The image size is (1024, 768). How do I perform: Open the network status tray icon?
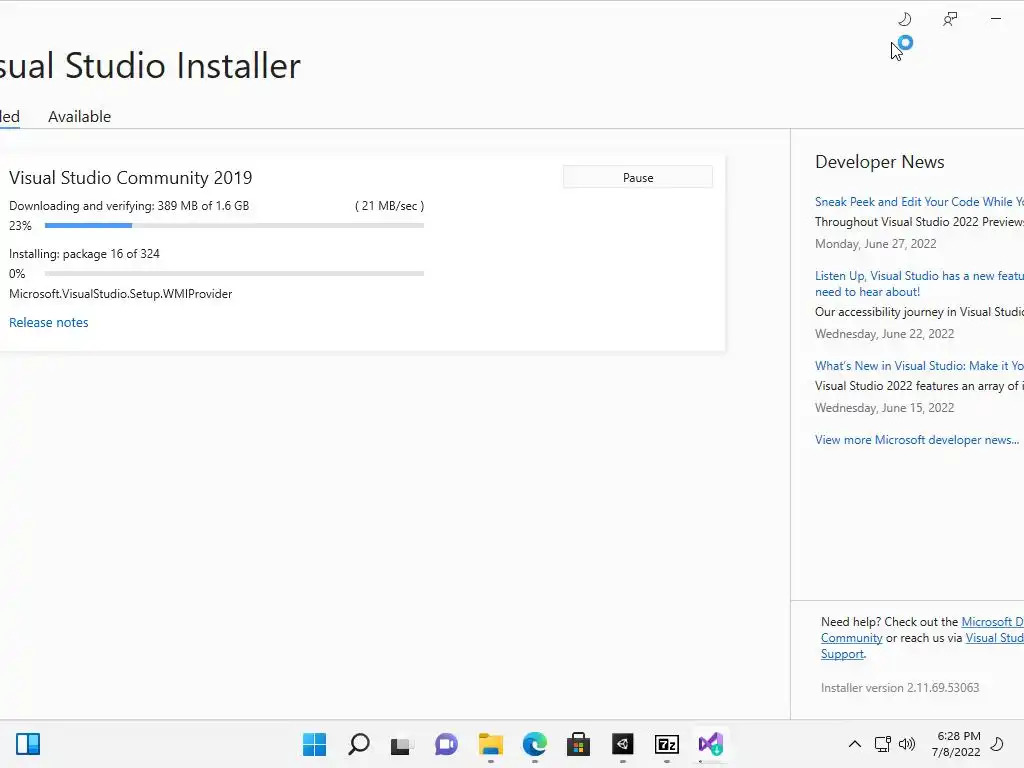(x=882, y=744)
